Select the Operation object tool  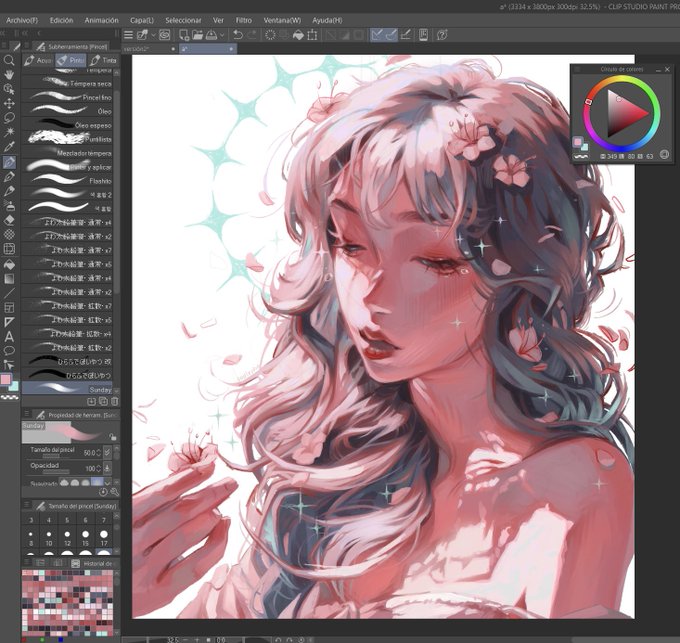coord(9,89)
